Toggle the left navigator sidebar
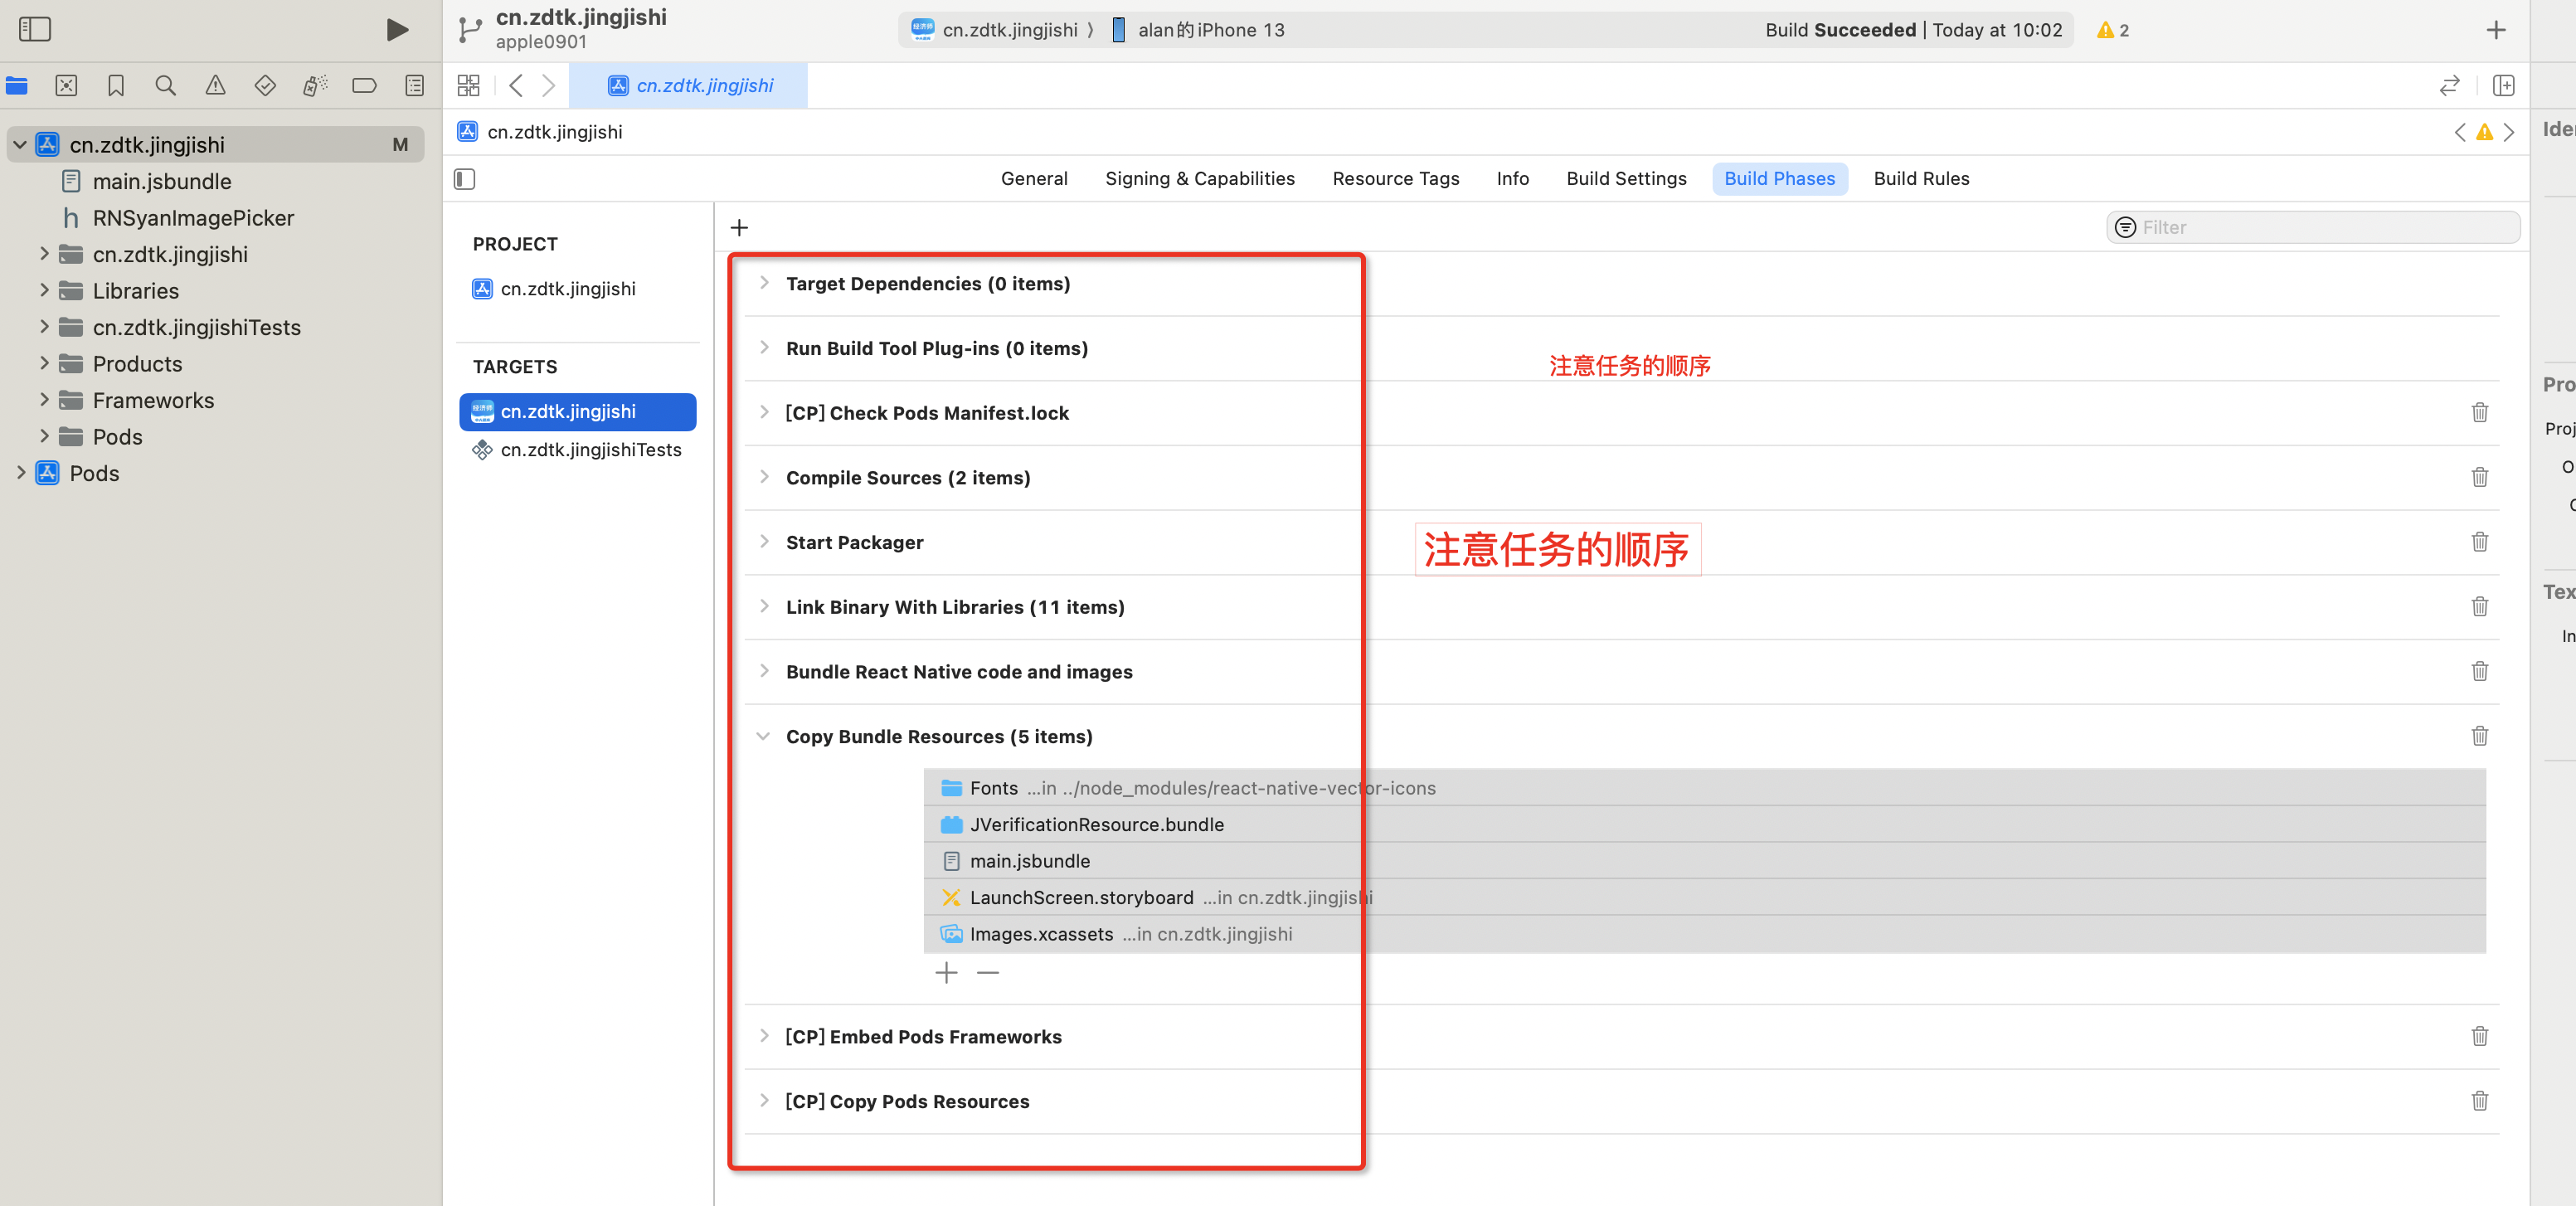This screenshot has width=2576, height=1206. coord(35,30)
